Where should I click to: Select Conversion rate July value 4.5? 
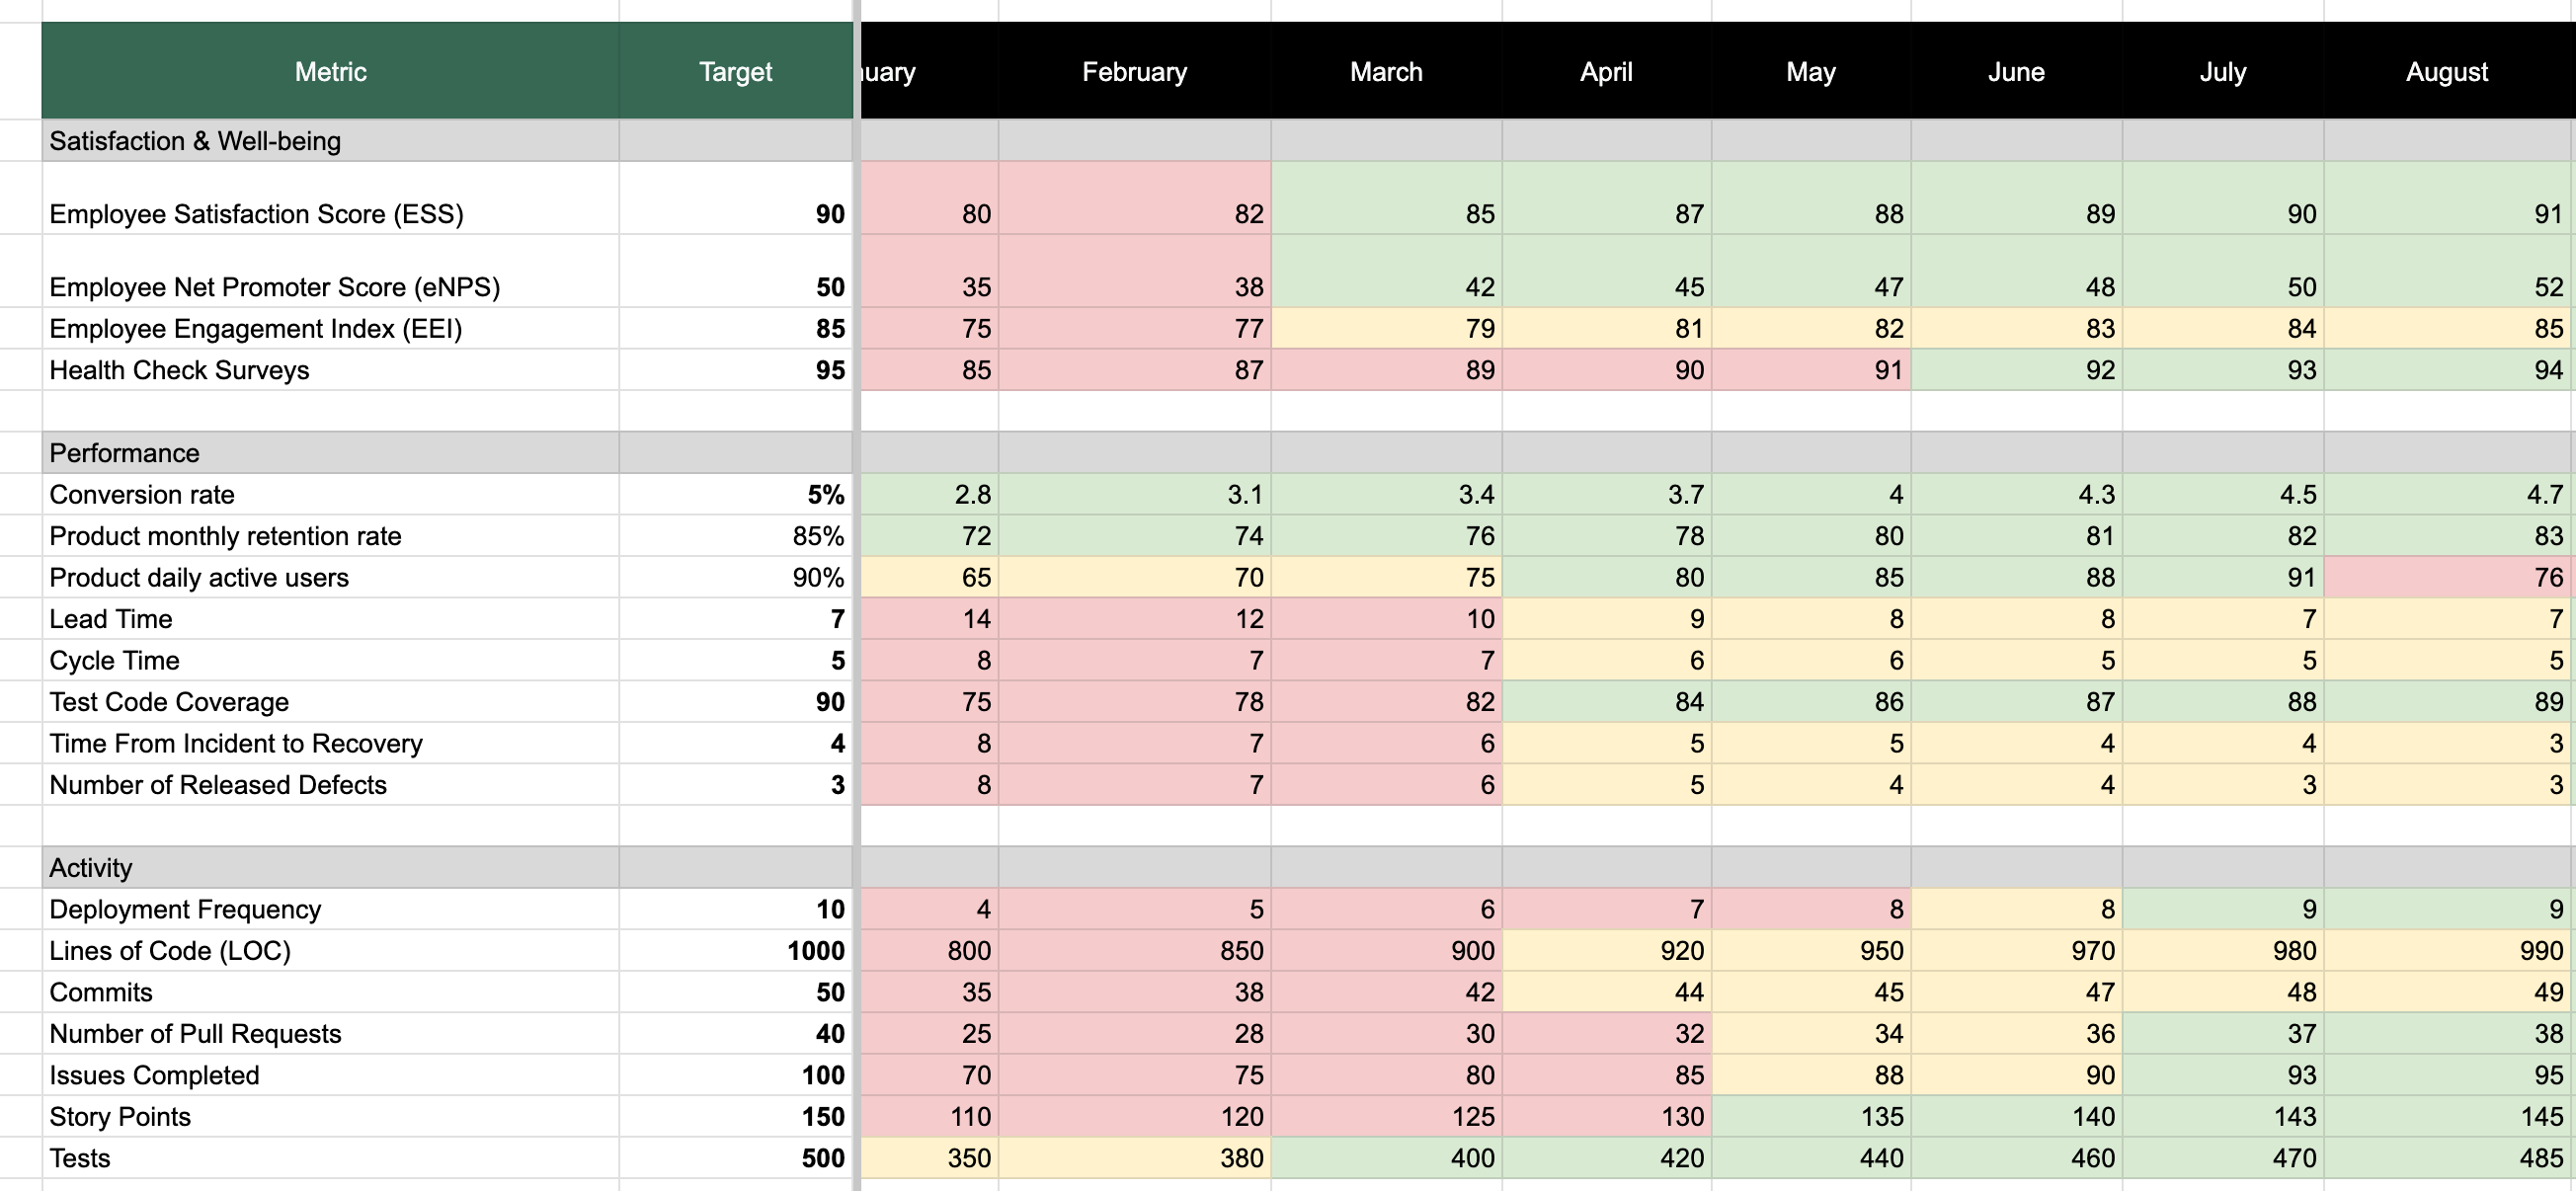point(2223,494)
